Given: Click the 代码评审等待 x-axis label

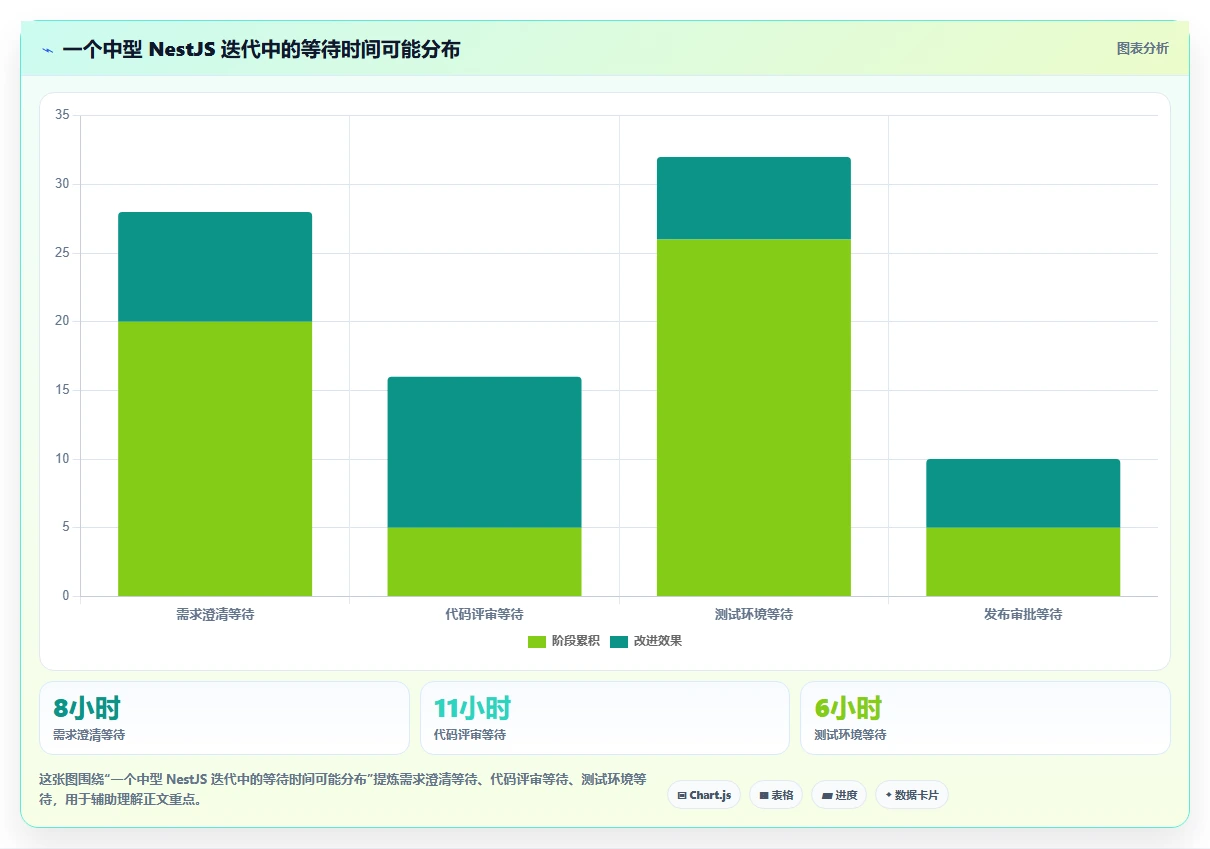Looking at the screenshot, I should (484, 614).
